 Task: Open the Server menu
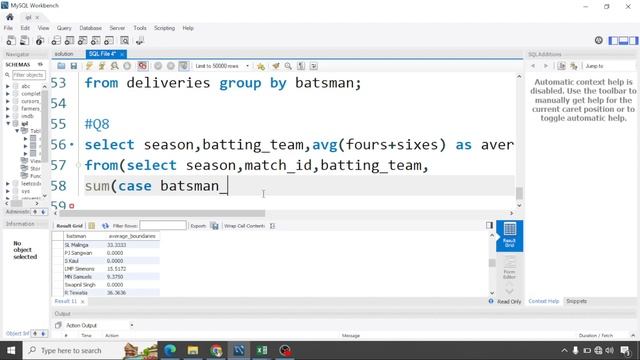tap(117, 28)
